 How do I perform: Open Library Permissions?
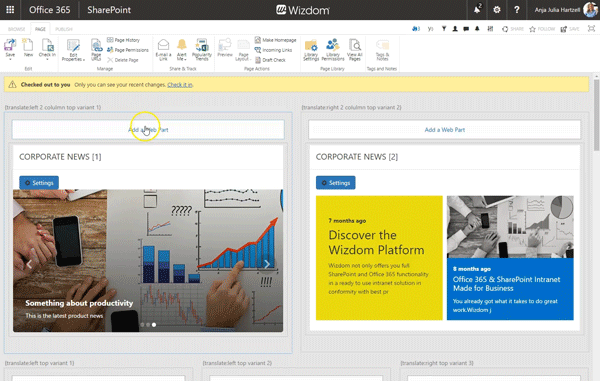click(x=333, y=50)
